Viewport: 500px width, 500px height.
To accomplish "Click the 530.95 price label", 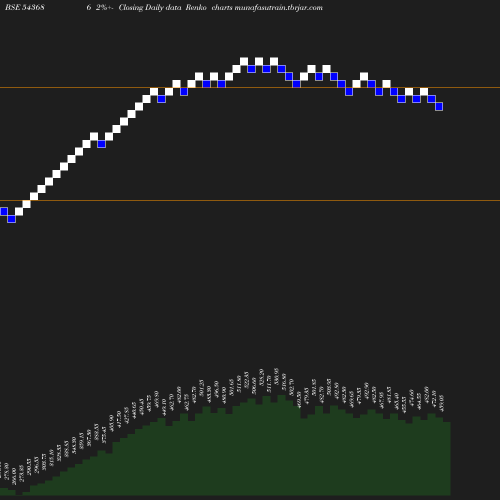I will [276, 377].
